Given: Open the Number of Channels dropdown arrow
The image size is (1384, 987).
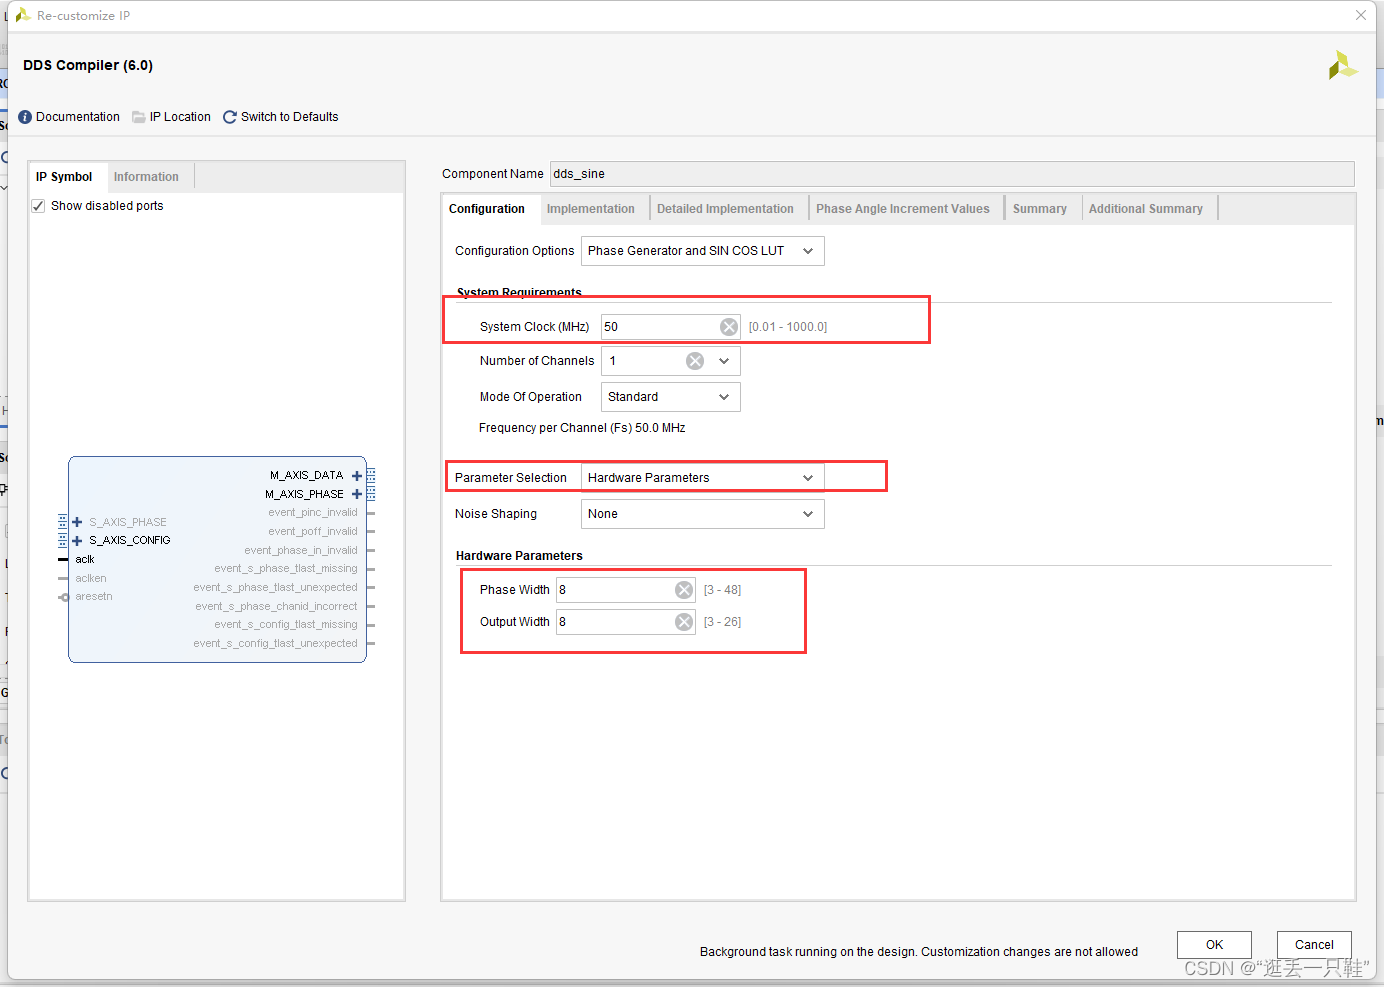Looking at the screenshot, I should [x=724, y=361].
